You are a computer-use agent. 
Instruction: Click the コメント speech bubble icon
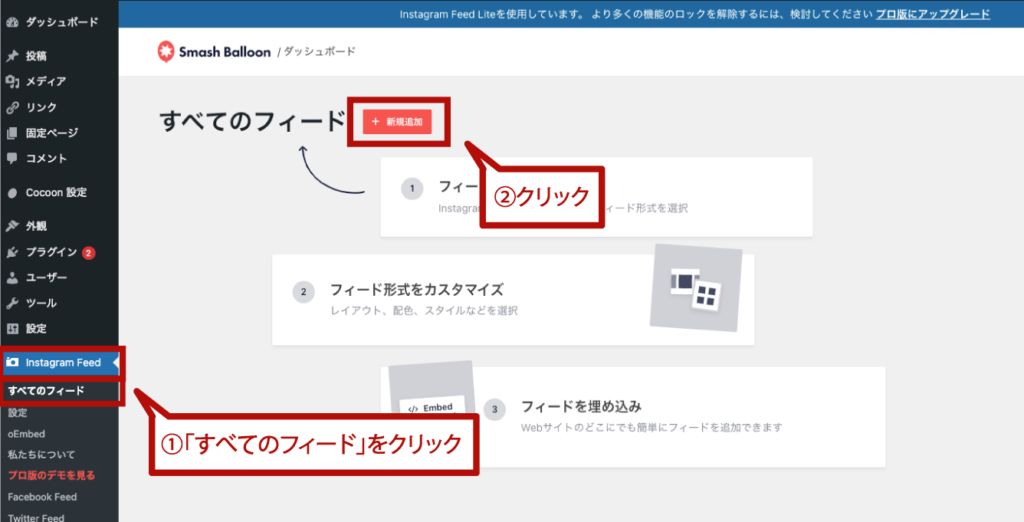12,158
